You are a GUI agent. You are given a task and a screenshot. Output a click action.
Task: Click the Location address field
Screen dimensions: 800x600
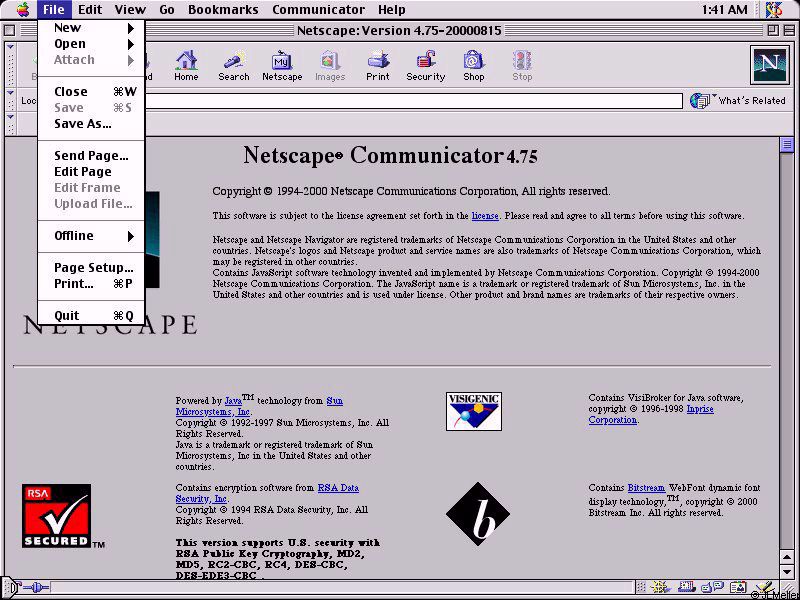pyautogui.click(x=413, y=101)
